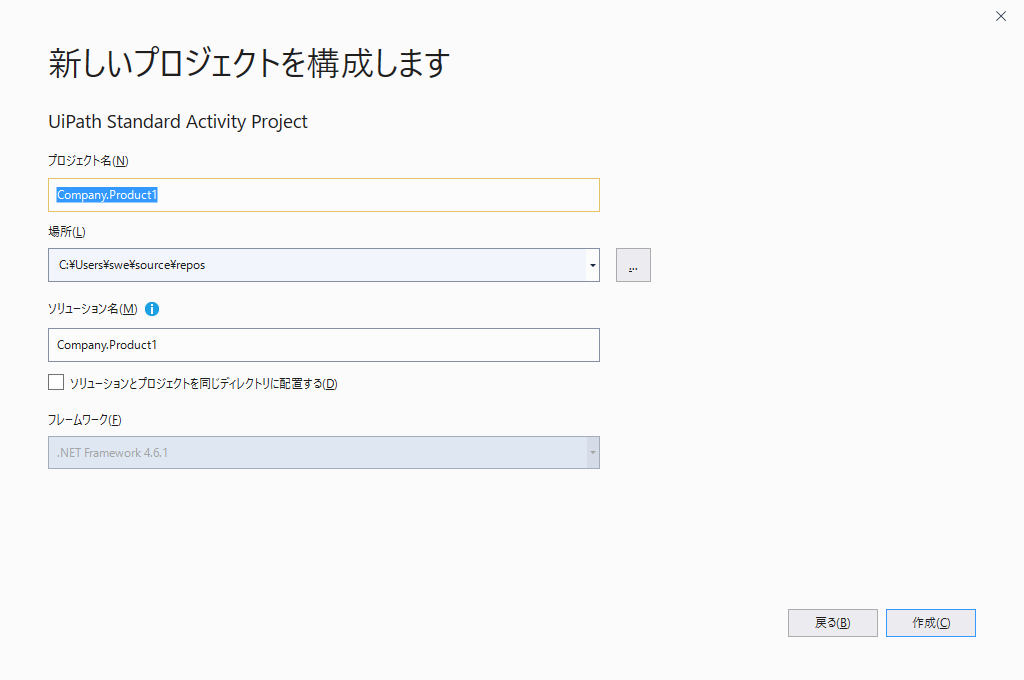The image size is (1024, 680).
Task: Click inside the C:\Users\swe\source\repos location field
Action: coord(316,265)
